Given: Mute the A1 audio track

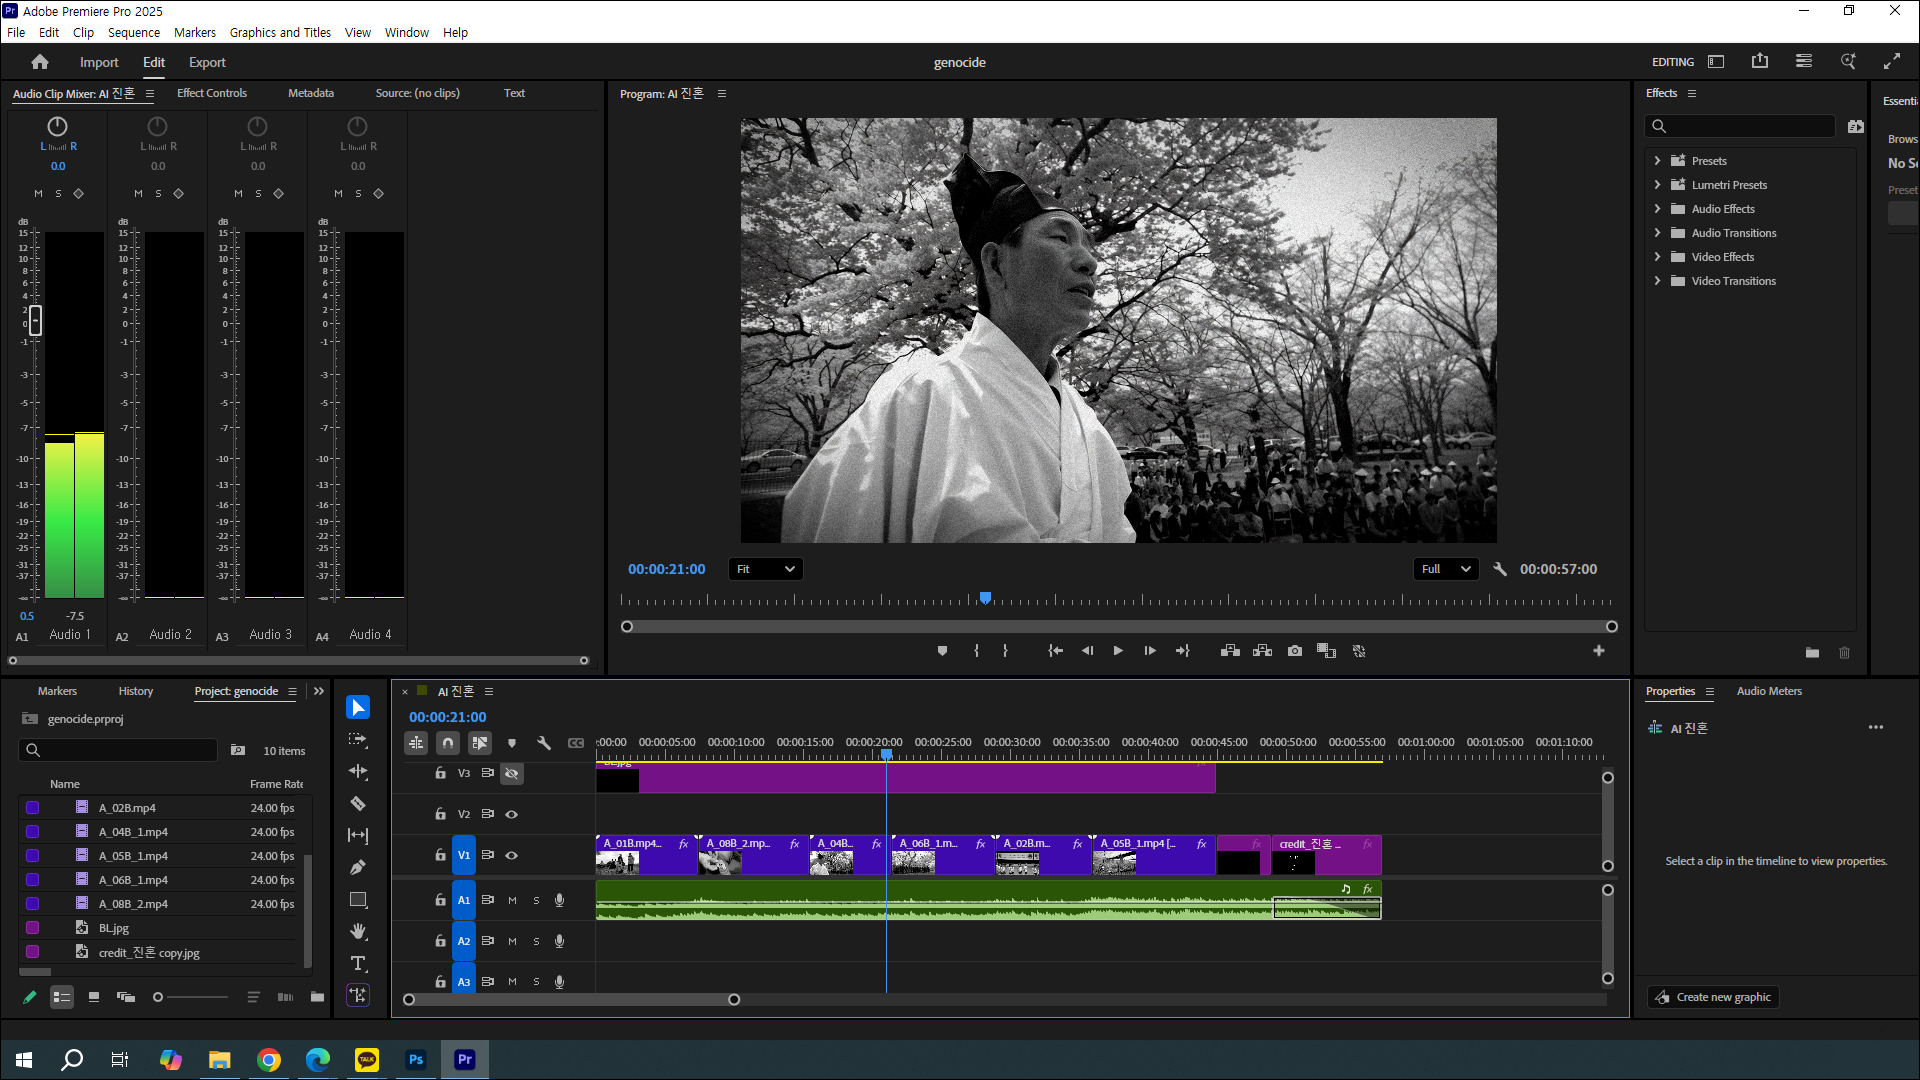Looking at the screenshot, I should pyautogui.click(x=513, y=900).
